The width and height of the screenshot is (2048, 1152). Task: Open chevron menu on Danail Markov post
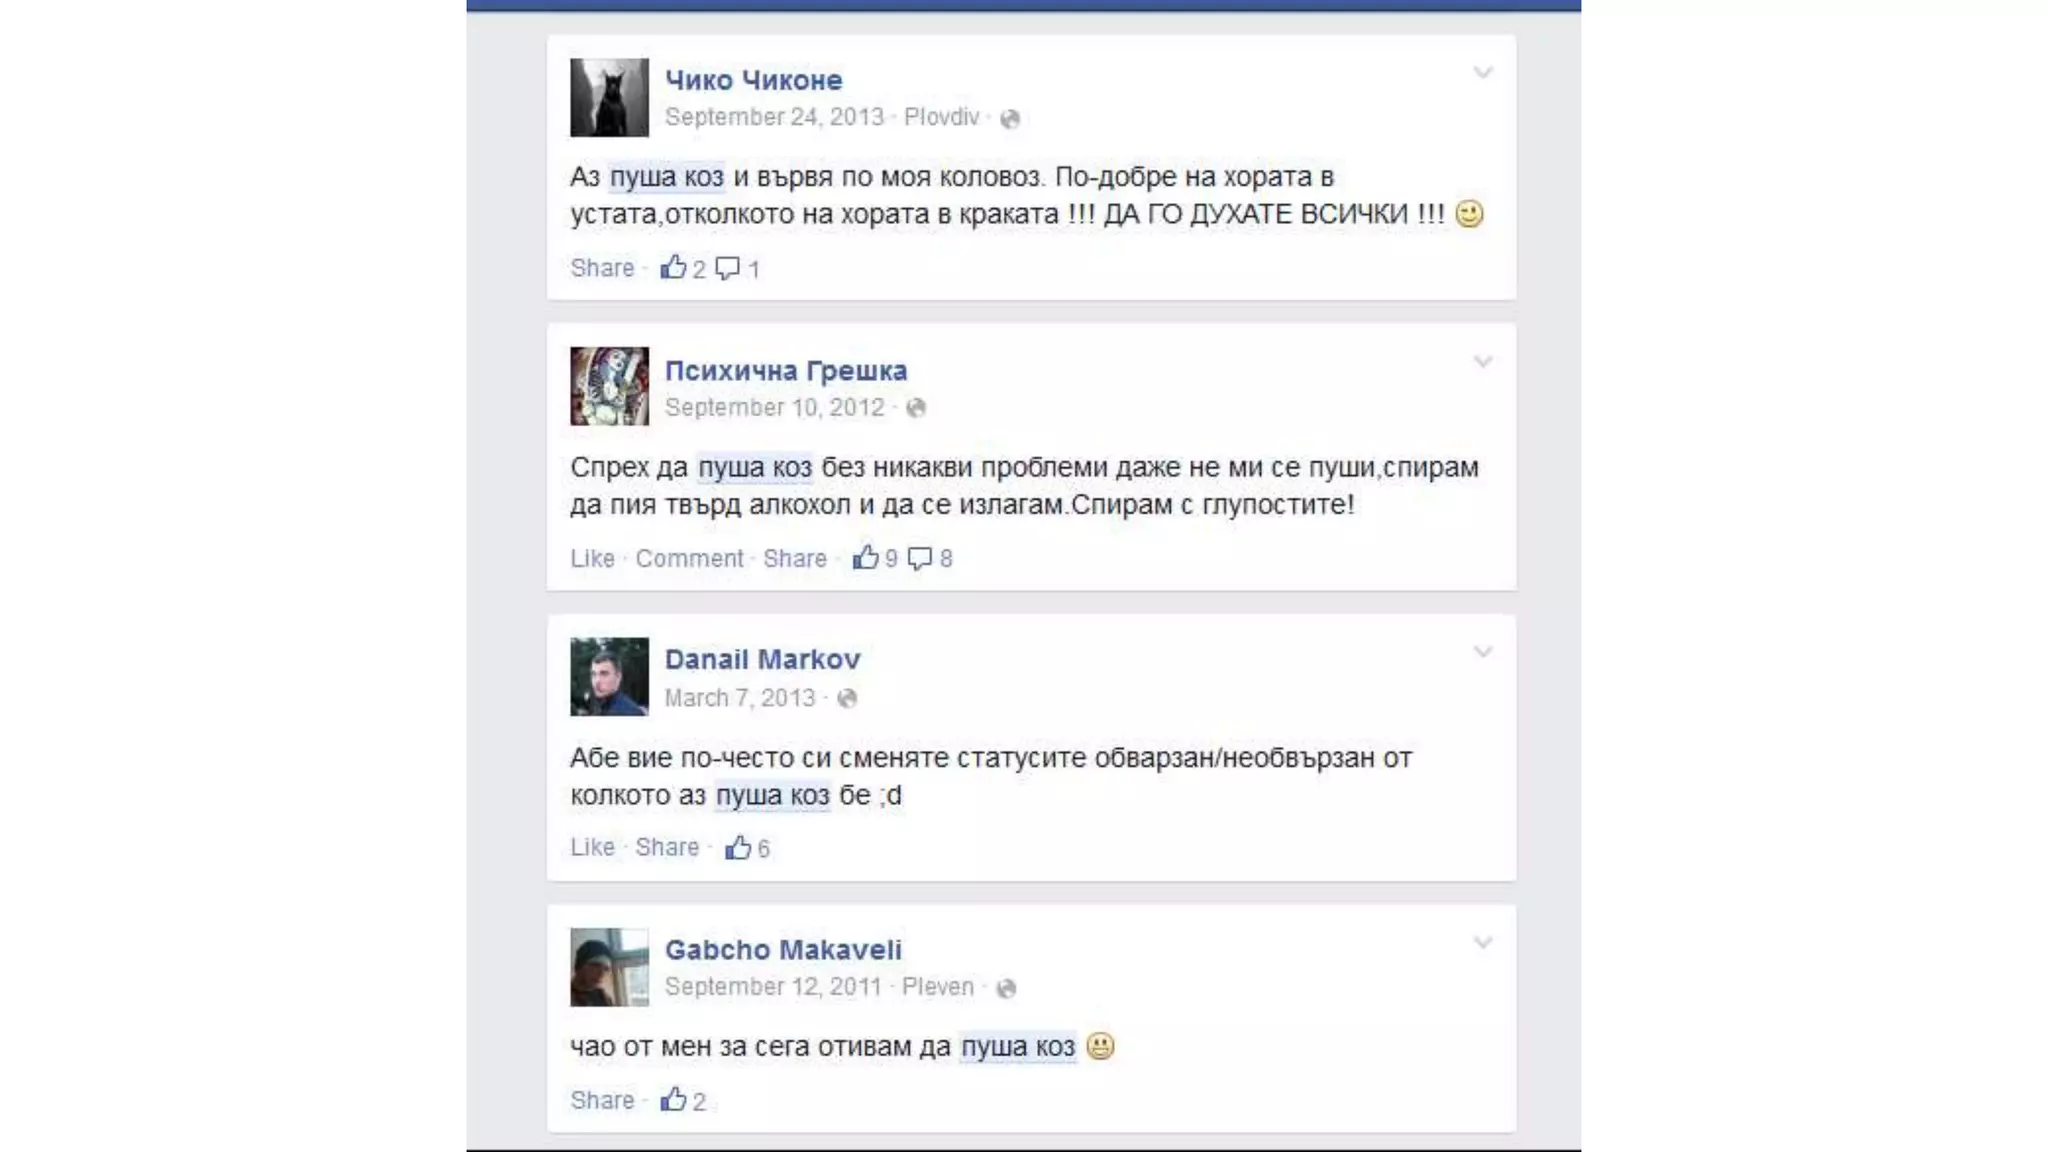[1483, 652]
